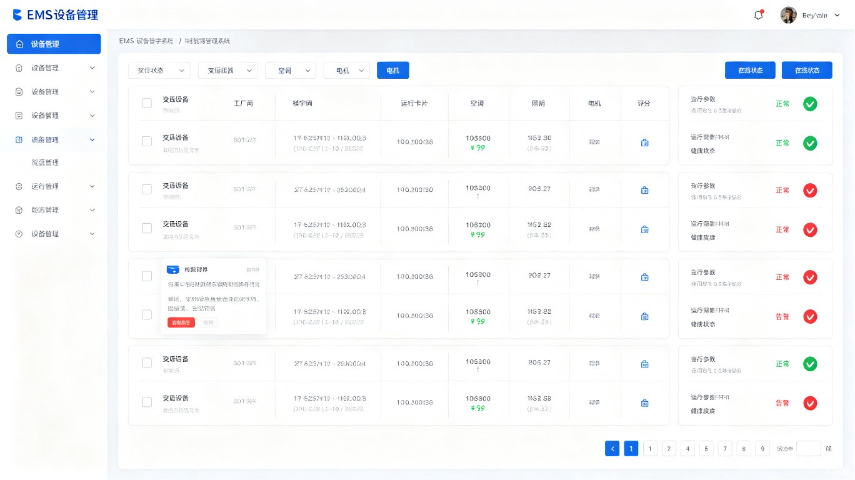This screenshot has width=855, height=480.
Task: Click the blue card icon in popup
Action: tap(173, 269)
